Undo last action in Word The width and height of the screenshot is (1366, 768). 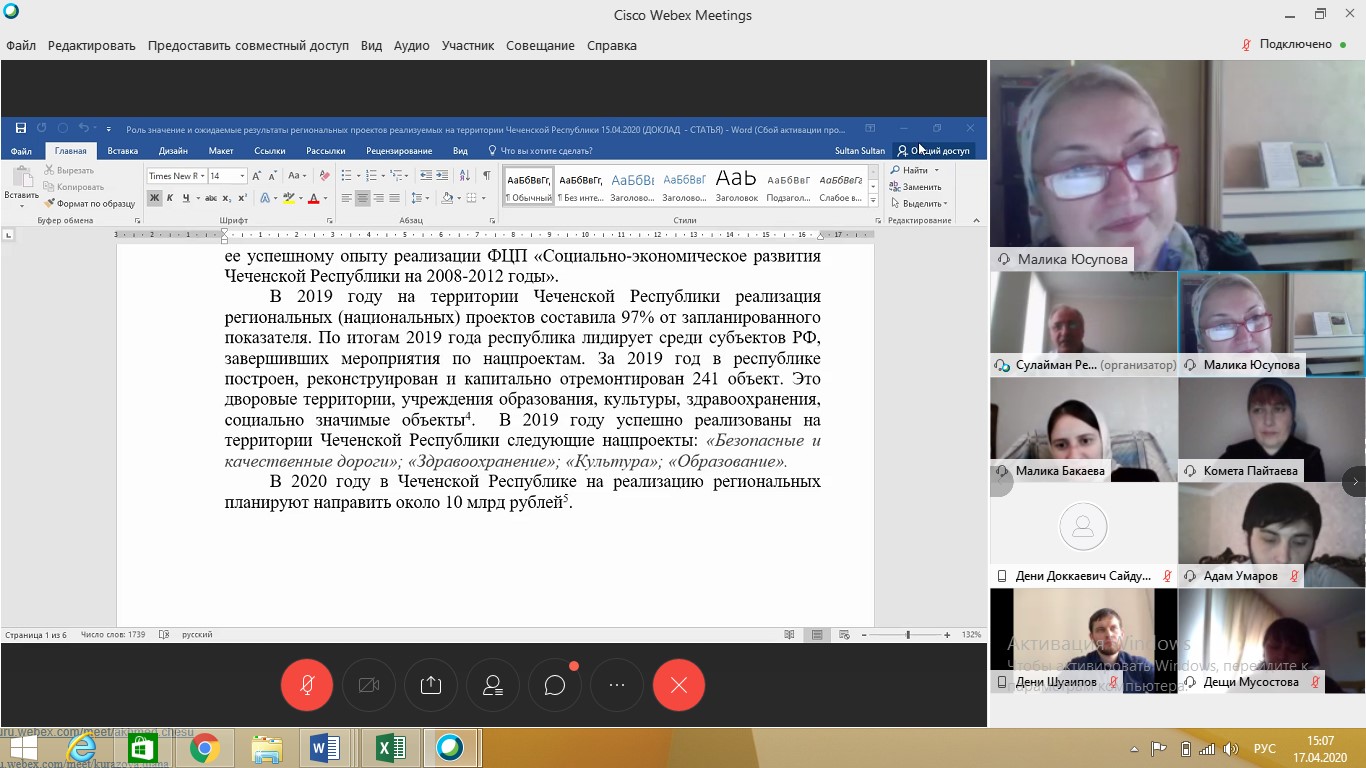[83, 128]
